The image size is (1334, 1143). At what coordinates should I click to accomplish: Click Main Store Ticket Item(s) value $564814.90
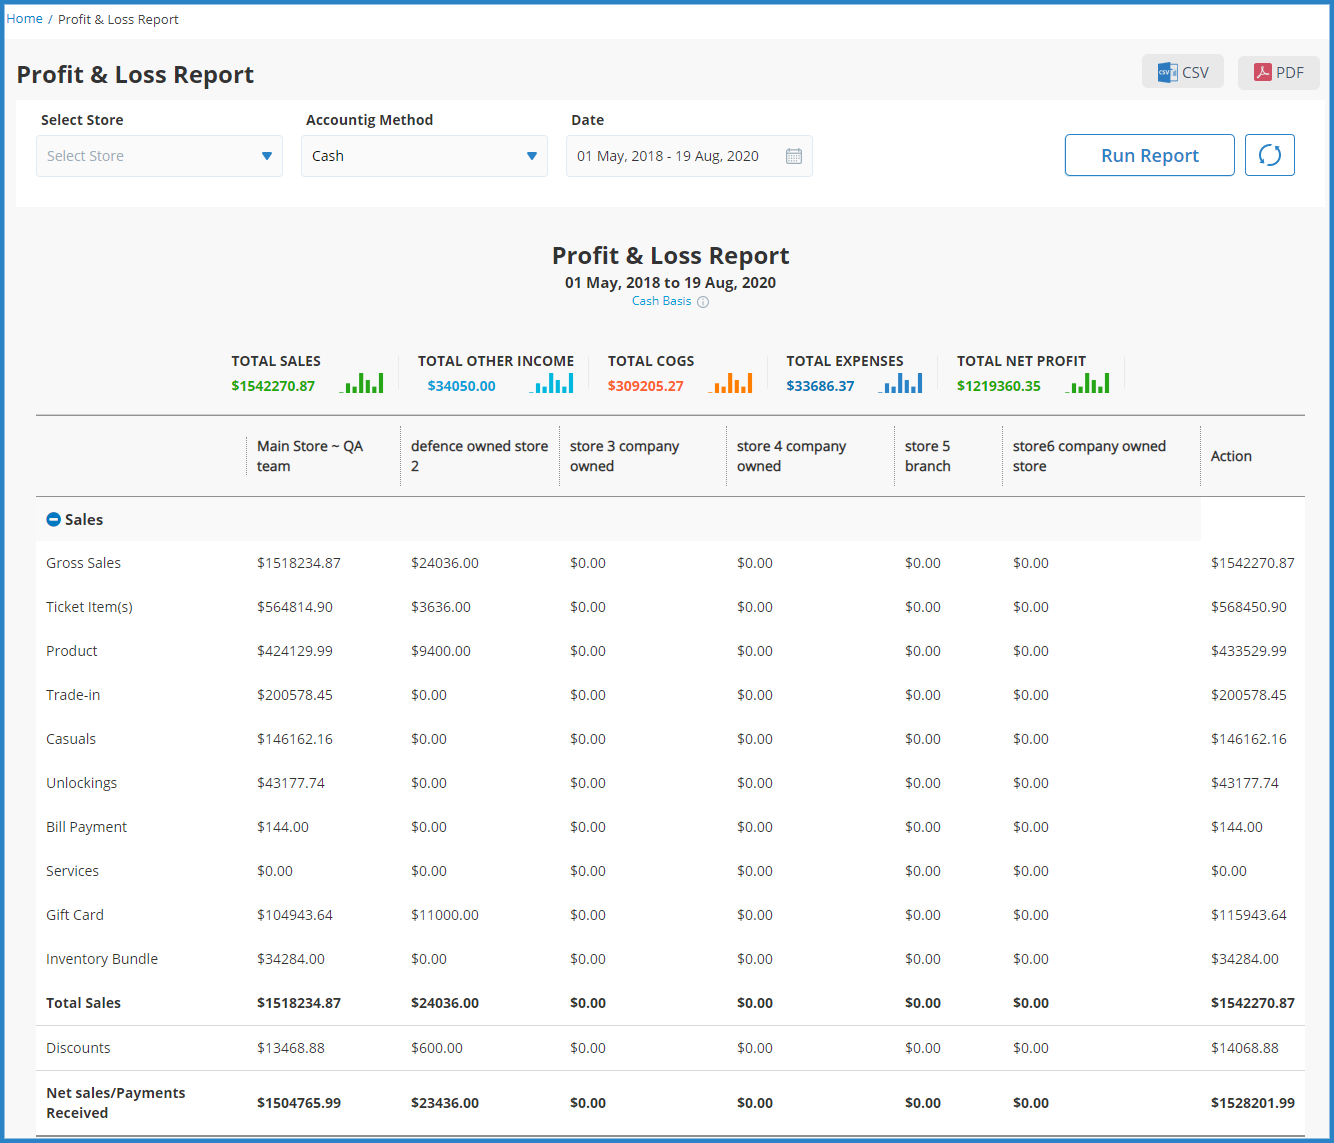(x=295, y=607)
